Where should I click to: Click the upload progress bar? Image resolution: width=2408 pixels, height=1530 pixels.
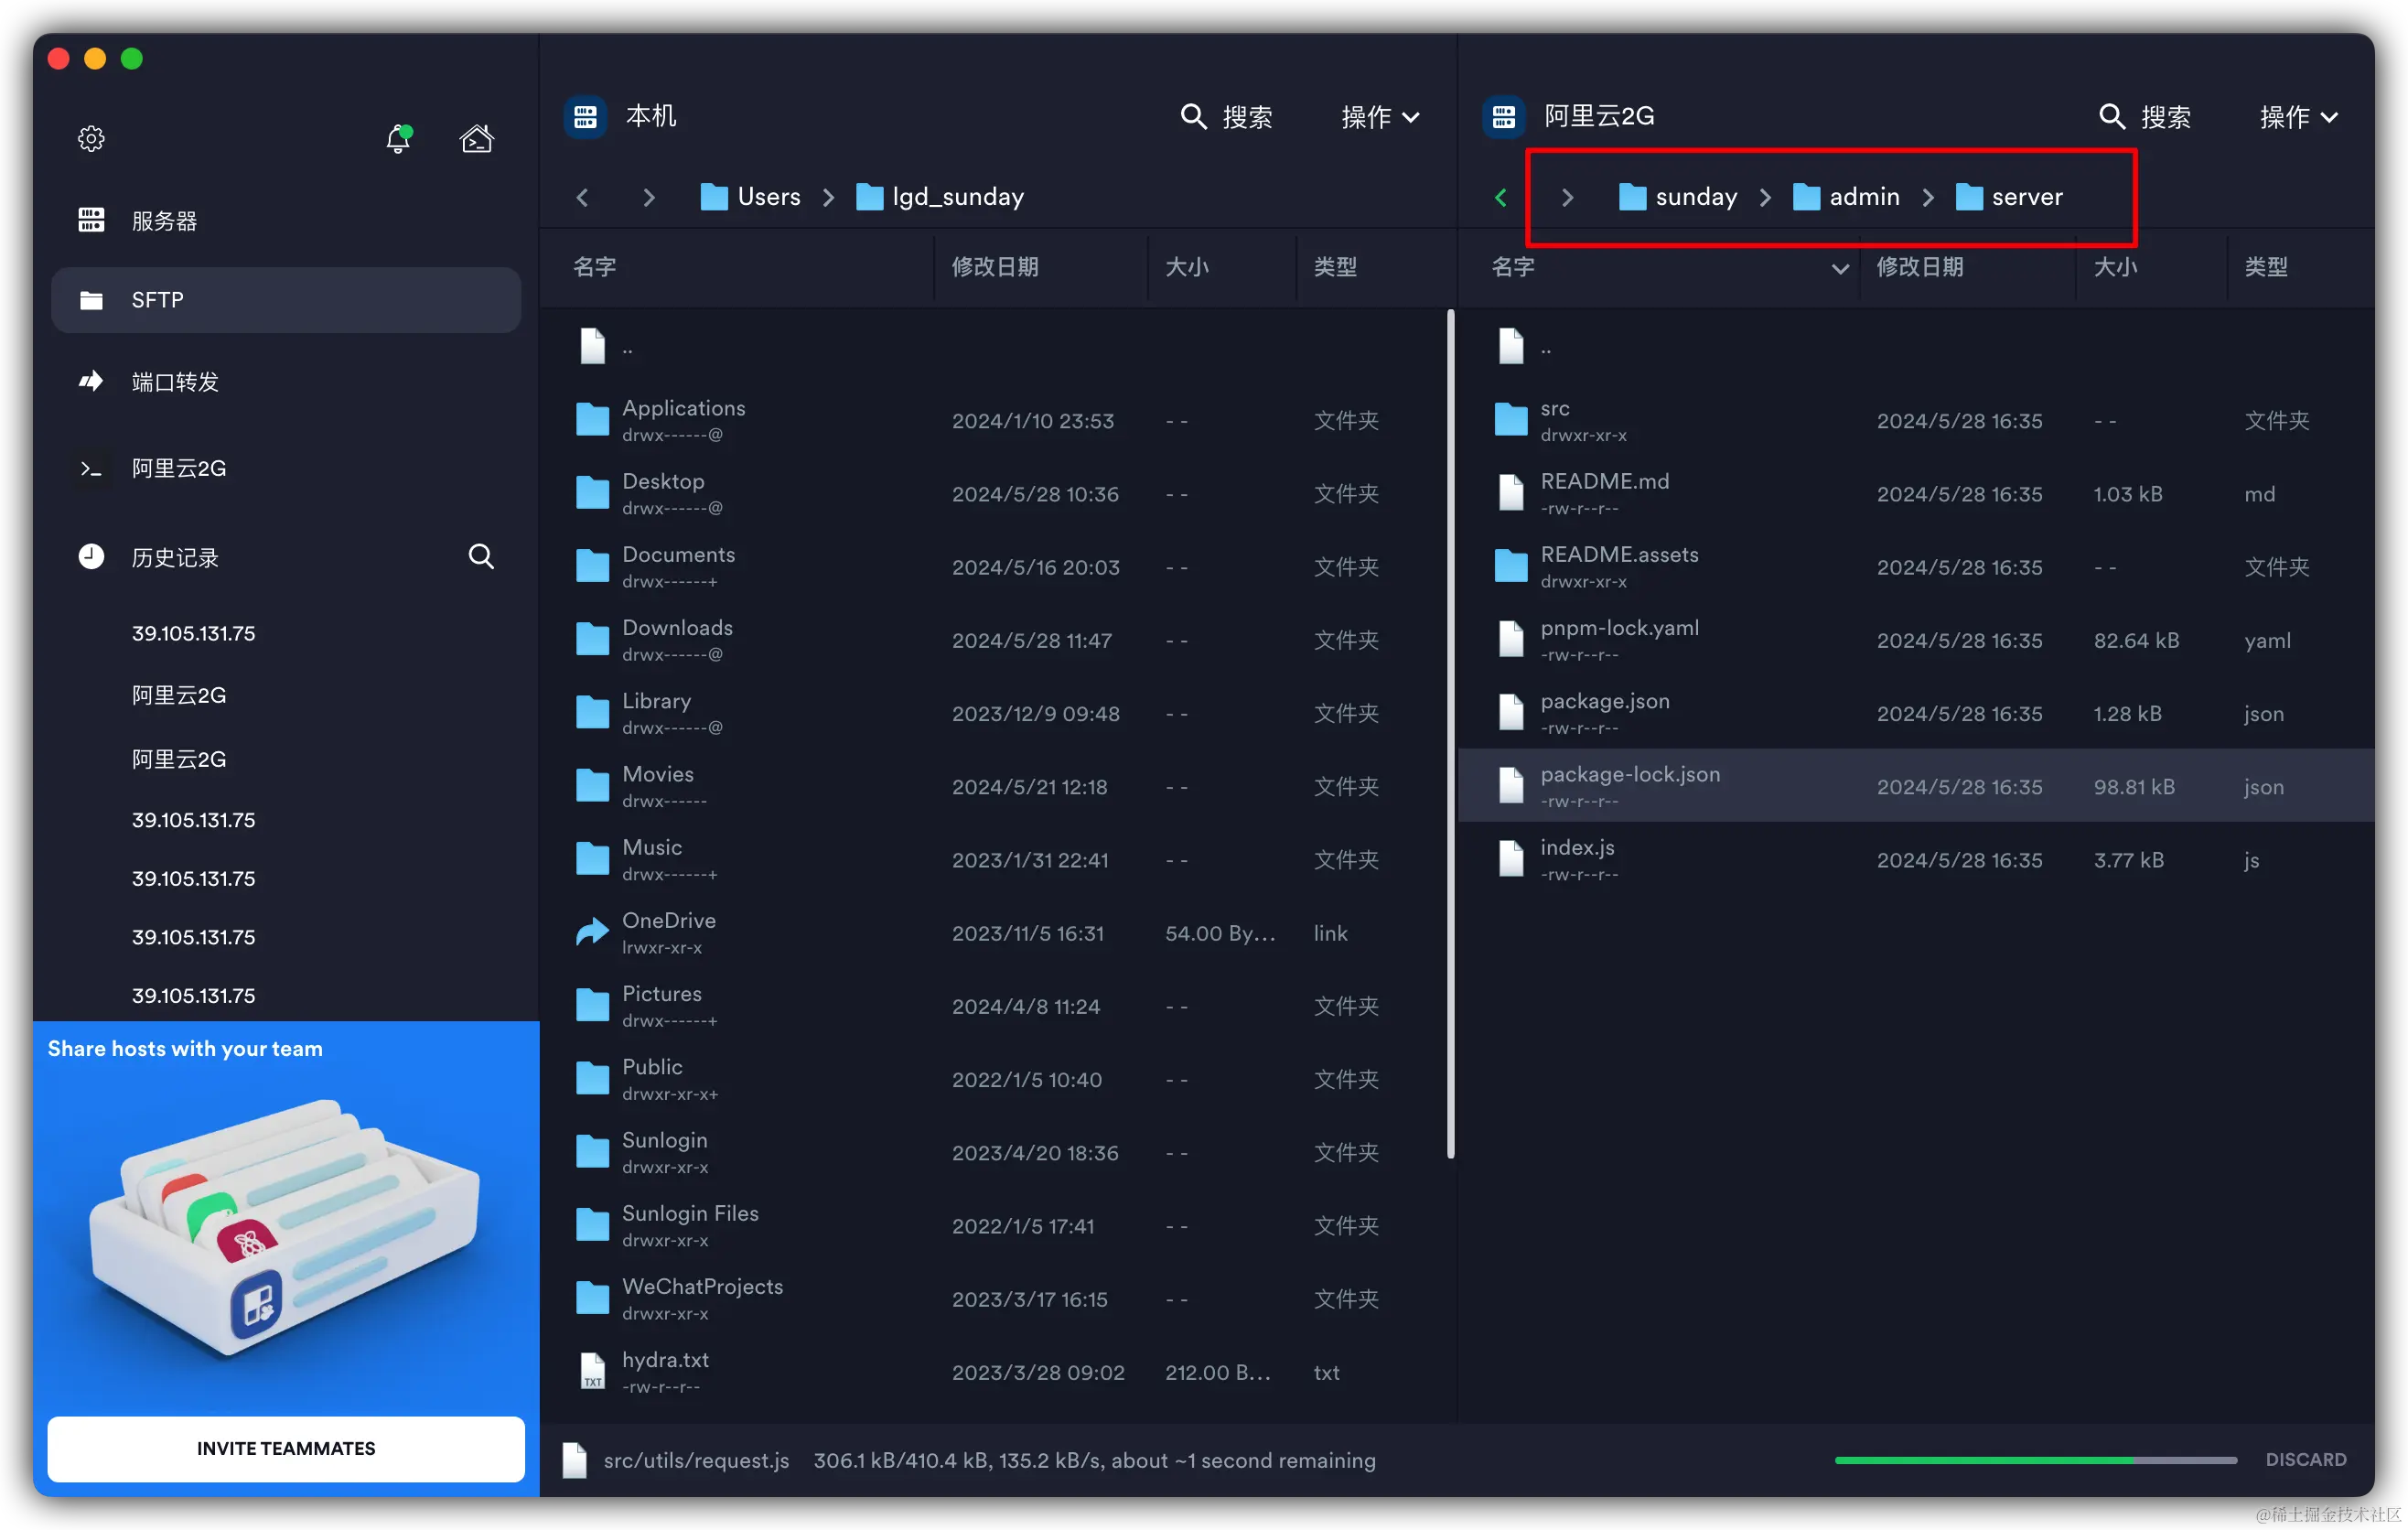tap(2035, 1460)
